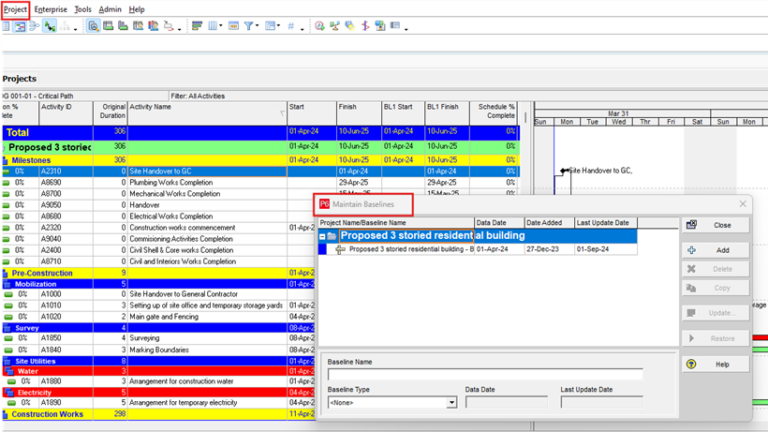Collapse the Site Utilities group band
768x432 pixels.
click(5, 360)
